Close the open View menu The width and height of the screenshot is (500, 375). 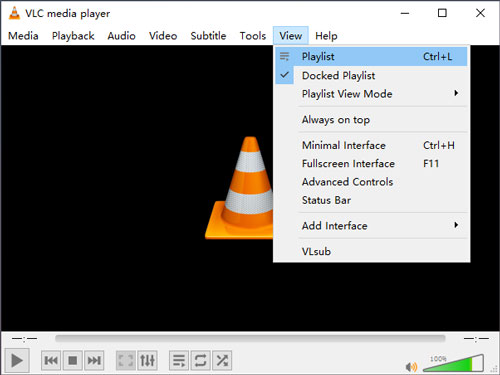pos(291,36)
